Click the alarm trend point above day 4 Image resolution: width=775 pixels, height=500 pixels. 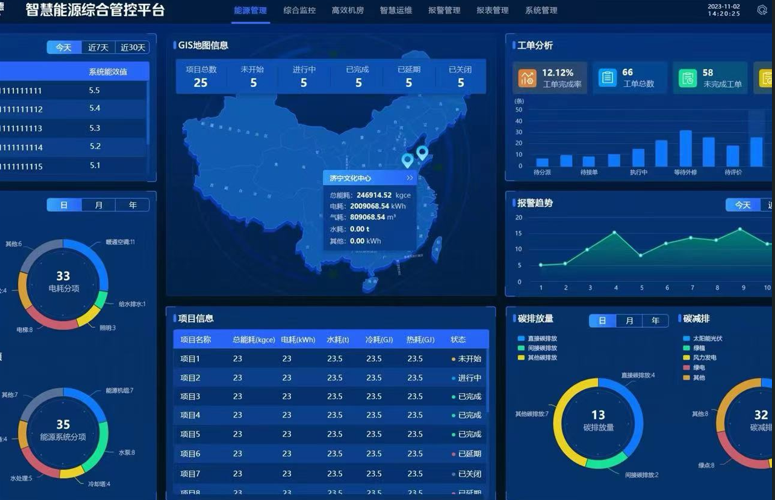(x=614, y=232)
